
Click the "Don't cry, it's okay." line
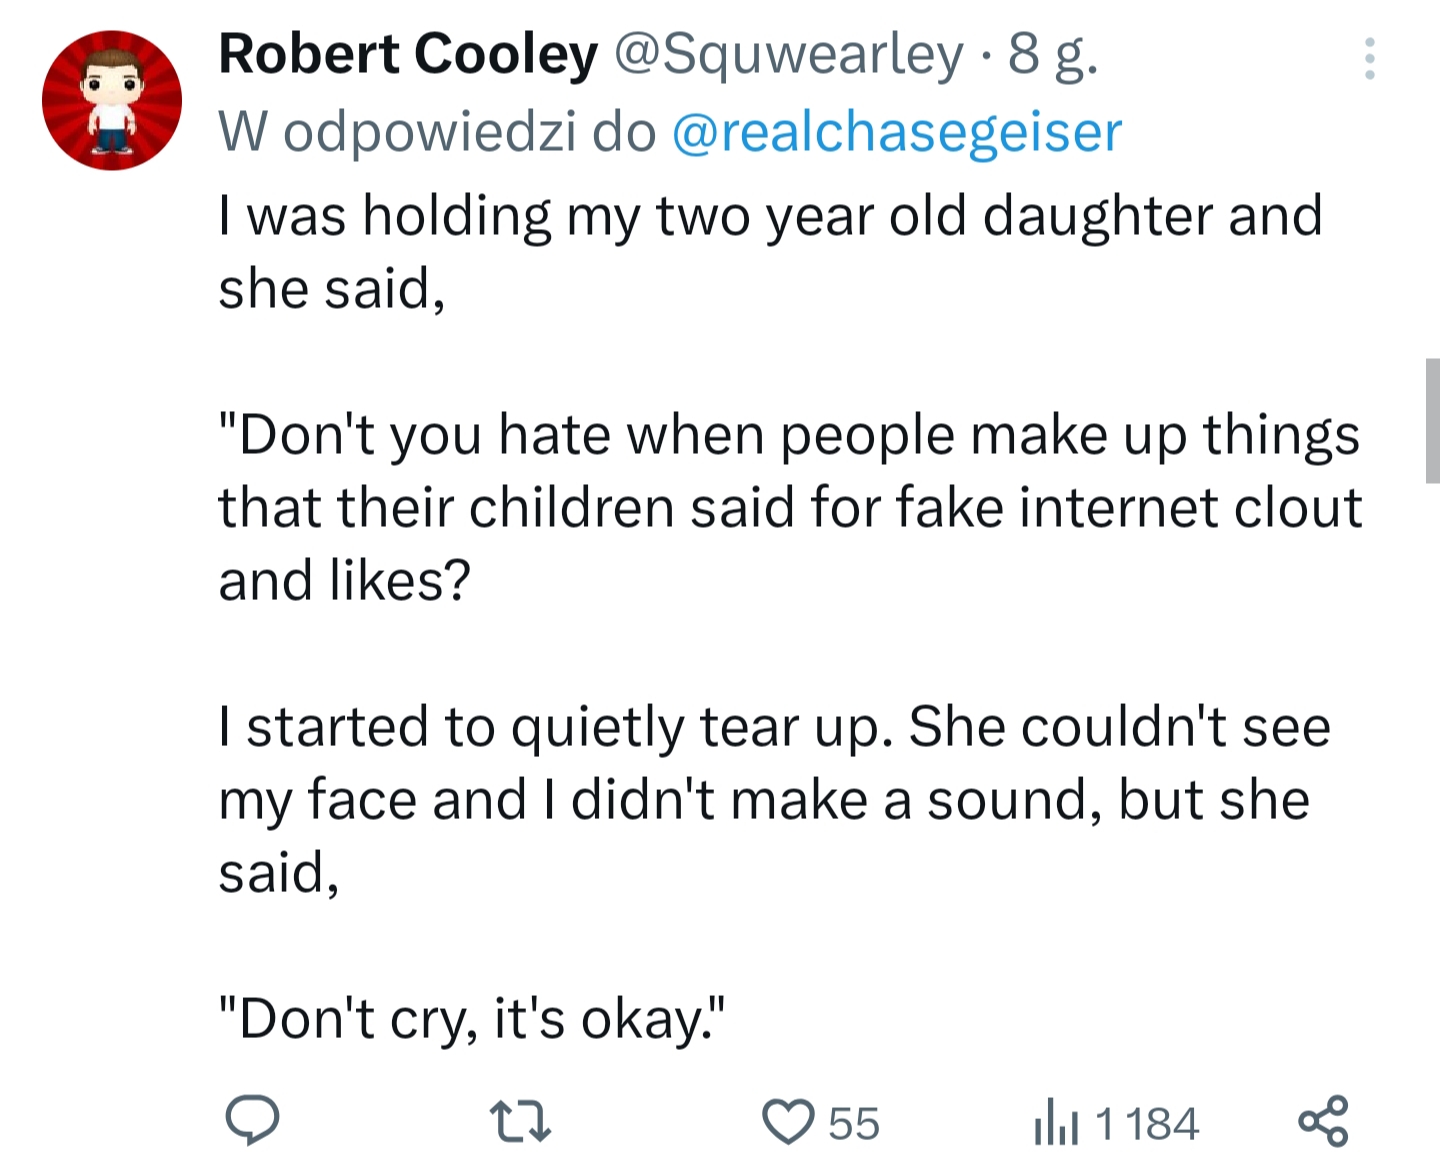[470, 1019]
